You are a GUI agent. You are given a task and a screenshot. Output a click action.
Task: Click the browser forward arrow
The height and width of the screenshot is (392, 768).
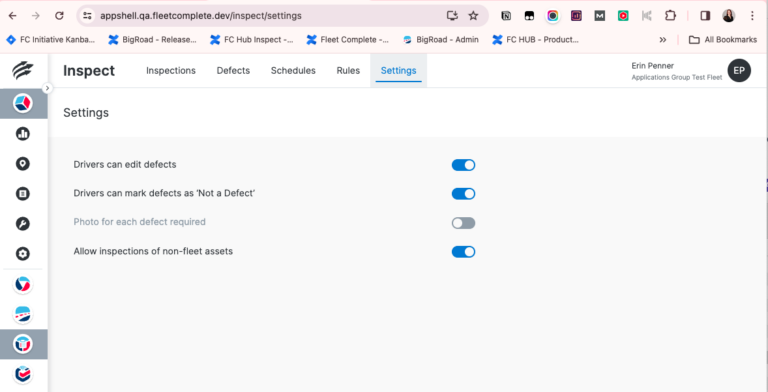click(x=36, y=16)
